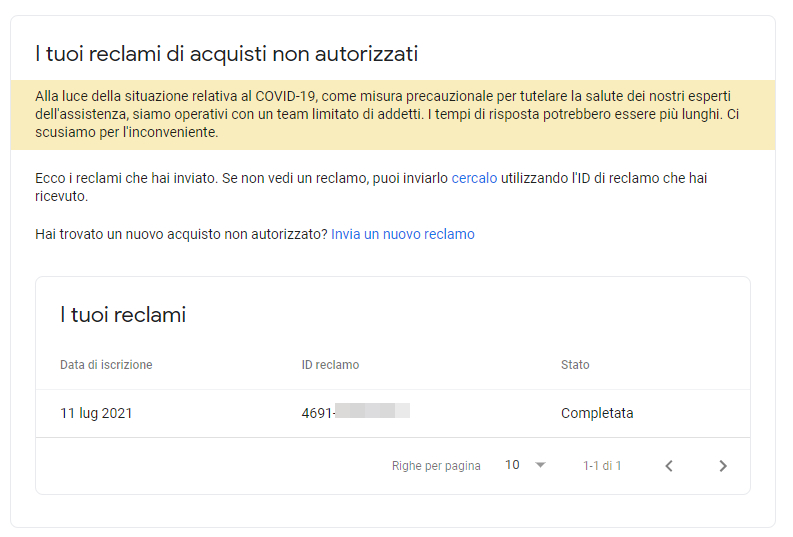793x537 pixels.
Task: Open the 'cercalo' link
Action: (x=474, y=179)
